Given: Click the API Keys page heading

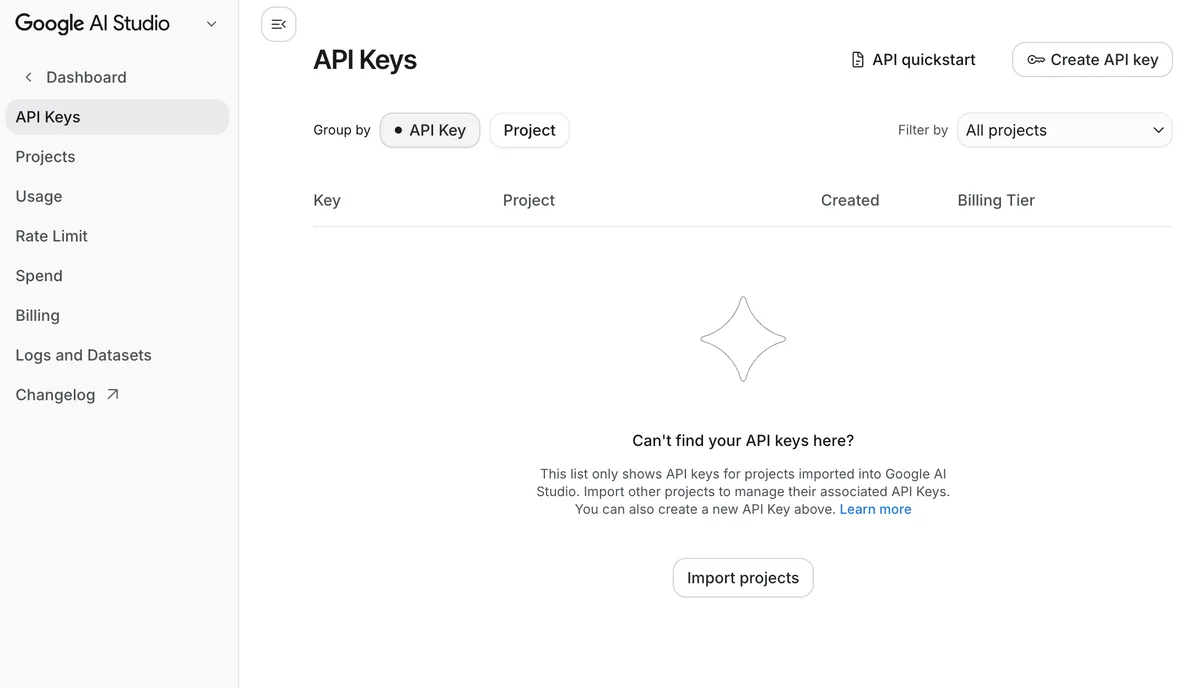Looking at the screenshot, I should (x=365, y=60).
